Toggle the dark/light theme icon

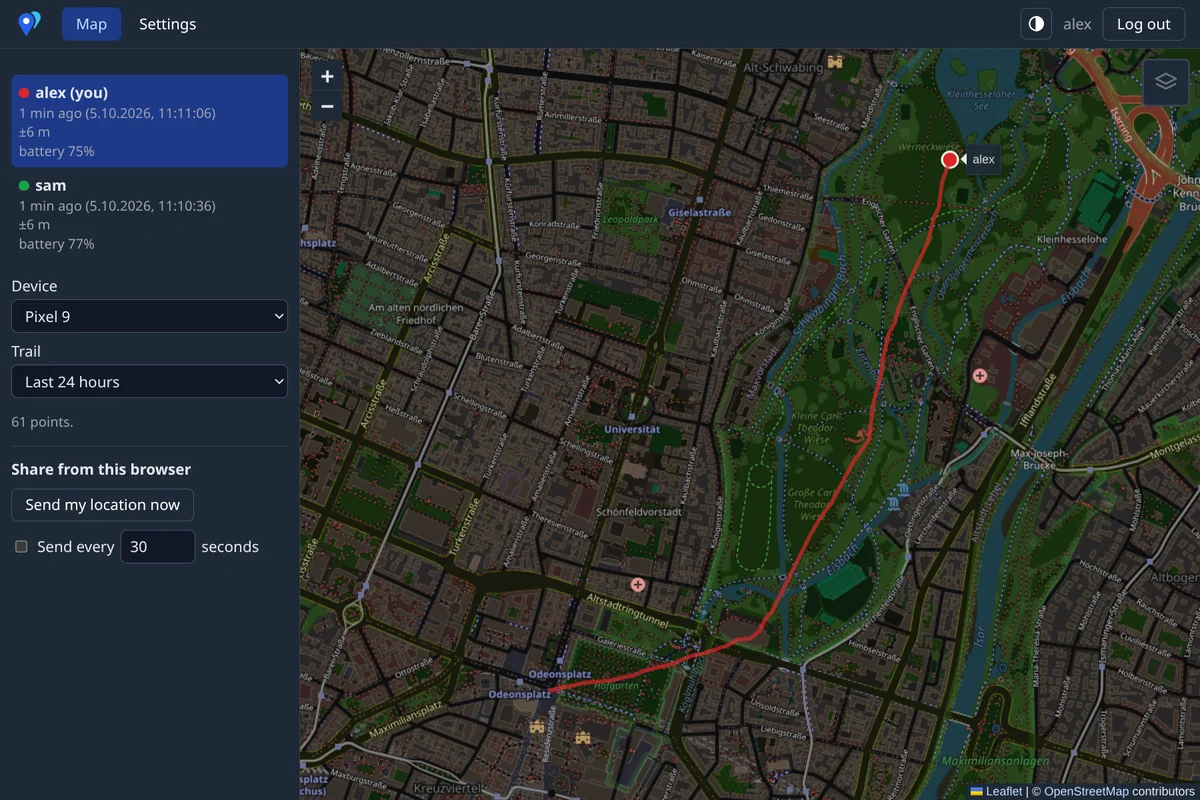click(x=1036, y=24)
